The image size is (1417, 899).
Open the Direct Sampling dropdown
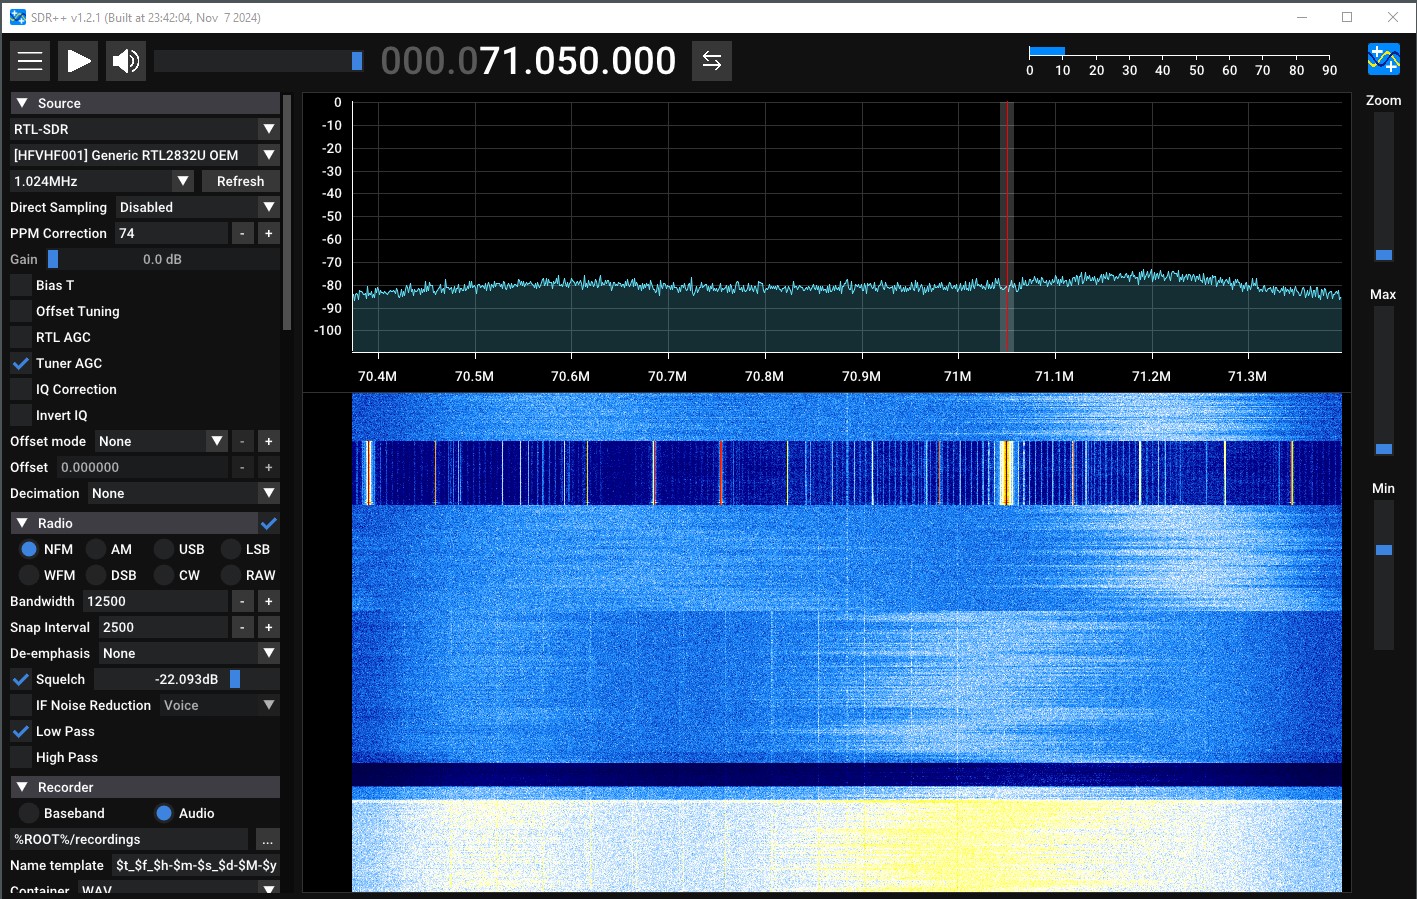tap(197, 207)
